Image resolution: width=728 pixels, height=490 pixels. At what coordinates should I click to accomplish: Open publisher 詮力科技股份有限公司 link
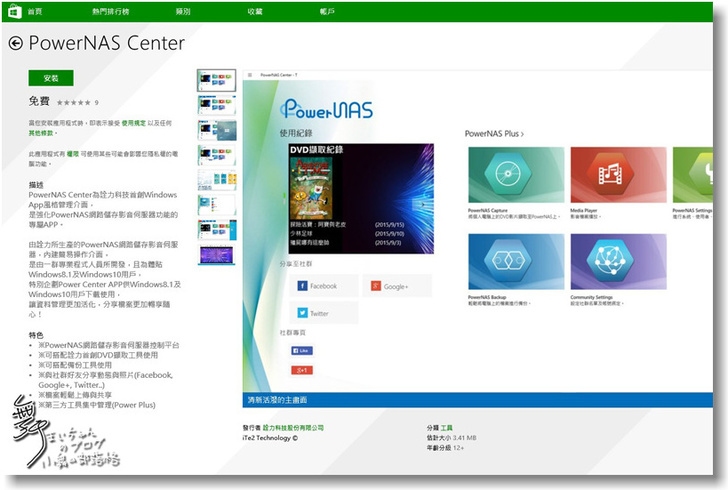(293, 428)
